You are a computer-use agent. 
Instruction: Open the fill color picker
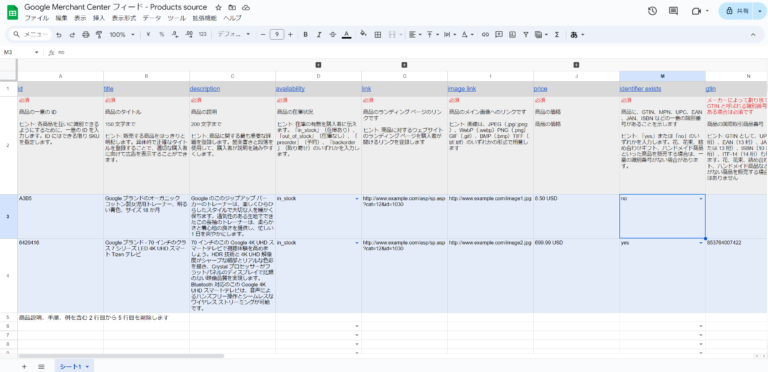363,35
